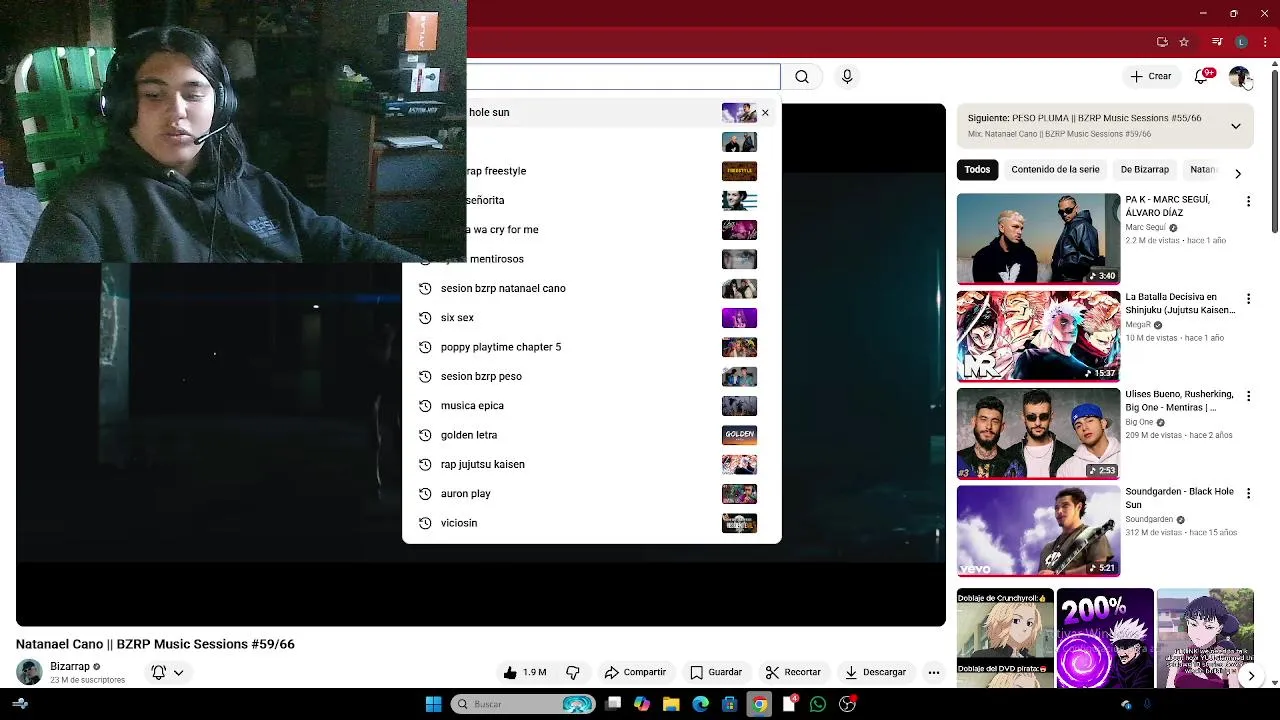Image resolution: width=1280 pixels, height=720 pixels.
Task: Choose 'sesion bzrp natanael cano' suggestion
Action: [591, 289]
